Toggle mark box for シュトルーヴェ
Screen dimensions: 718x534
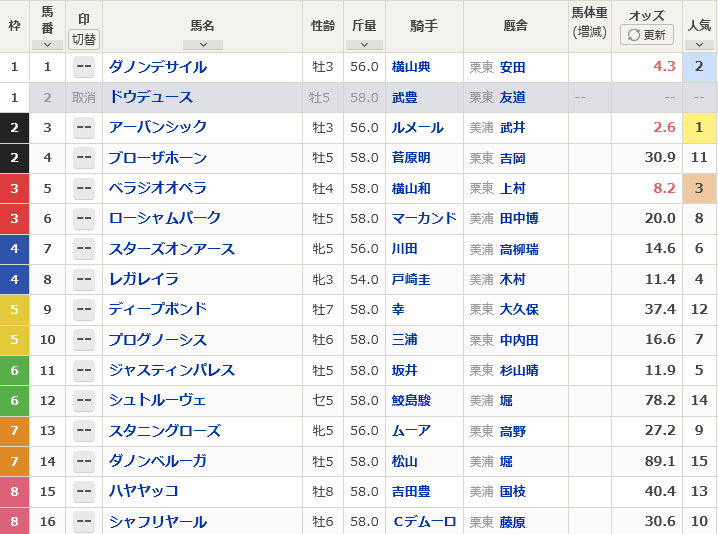pos(84,400)
